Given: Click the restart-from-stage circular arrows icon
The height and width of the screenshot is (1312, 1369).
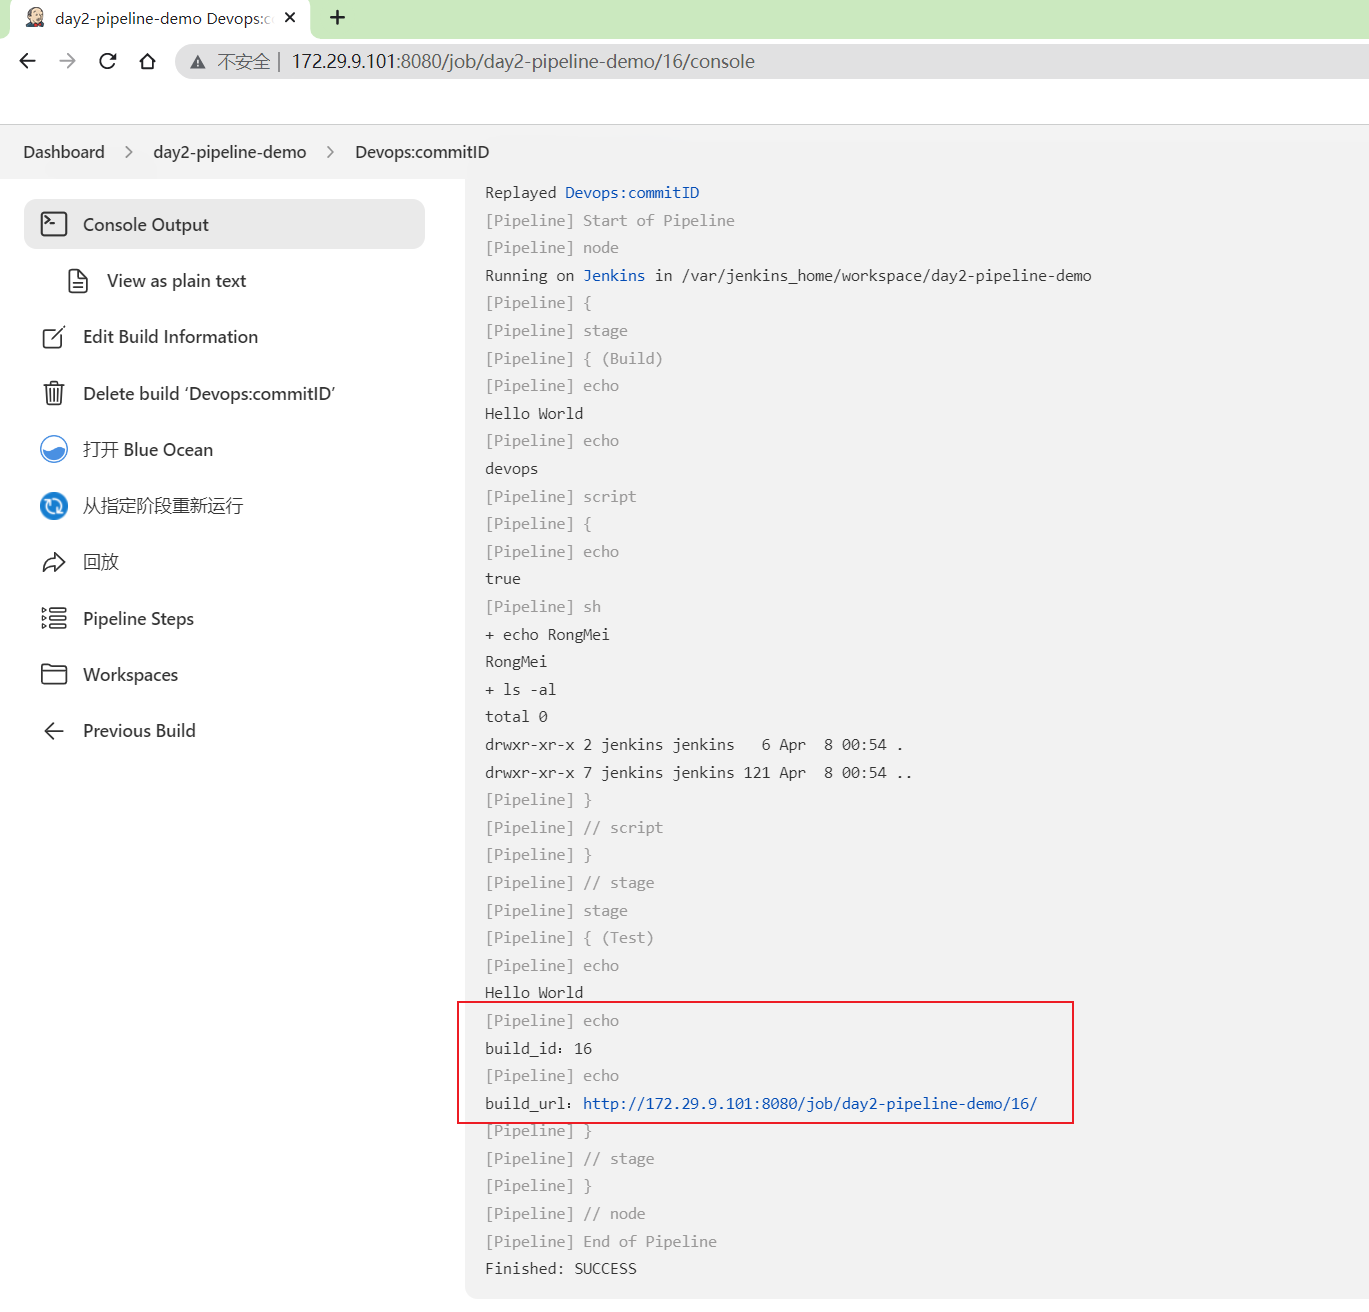Looking at the screenshot, I should click(x=54, y=506).
